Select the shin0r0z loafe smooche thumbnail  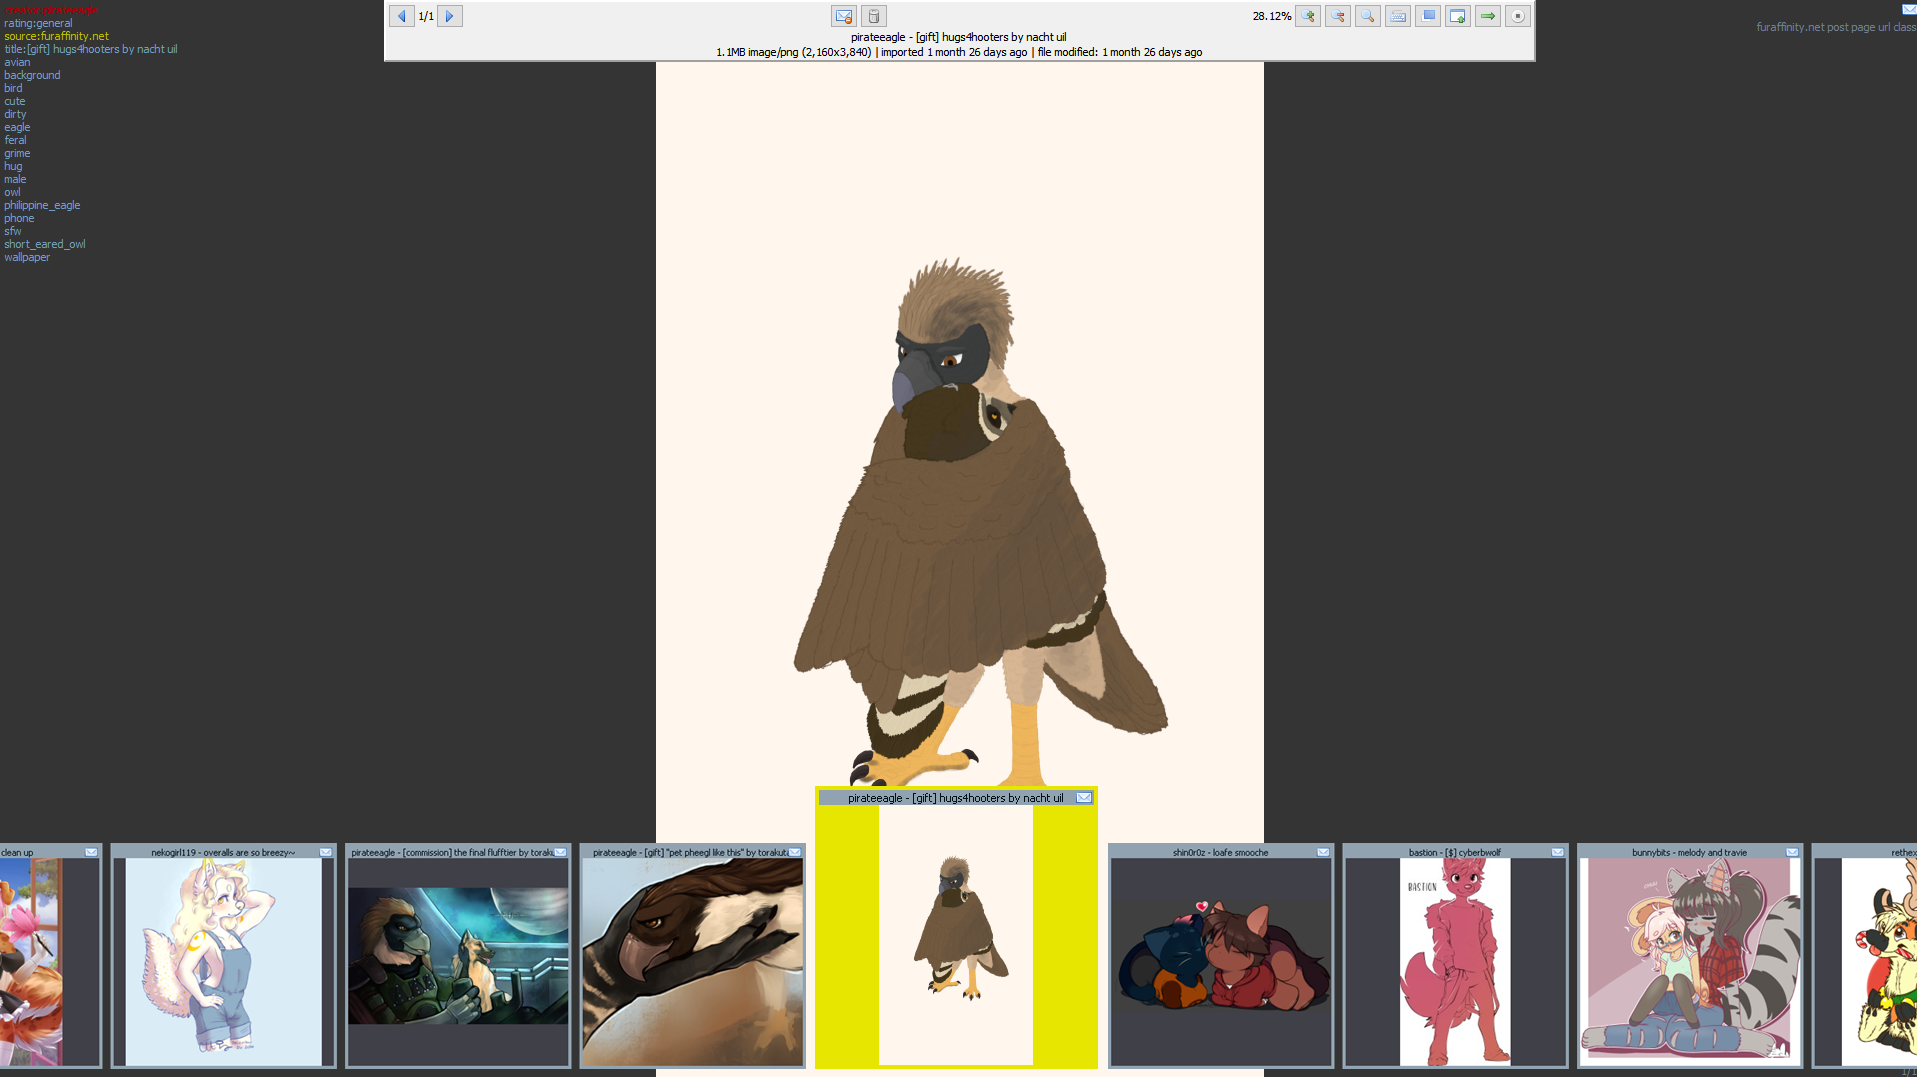tap(1221, 956)
